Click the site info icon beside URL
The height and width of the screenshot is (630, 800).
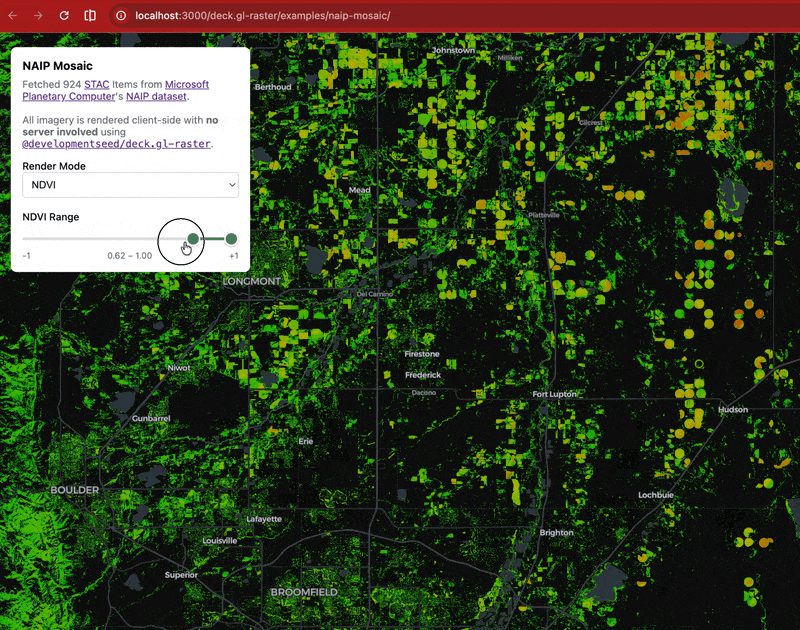coord(121,16)
